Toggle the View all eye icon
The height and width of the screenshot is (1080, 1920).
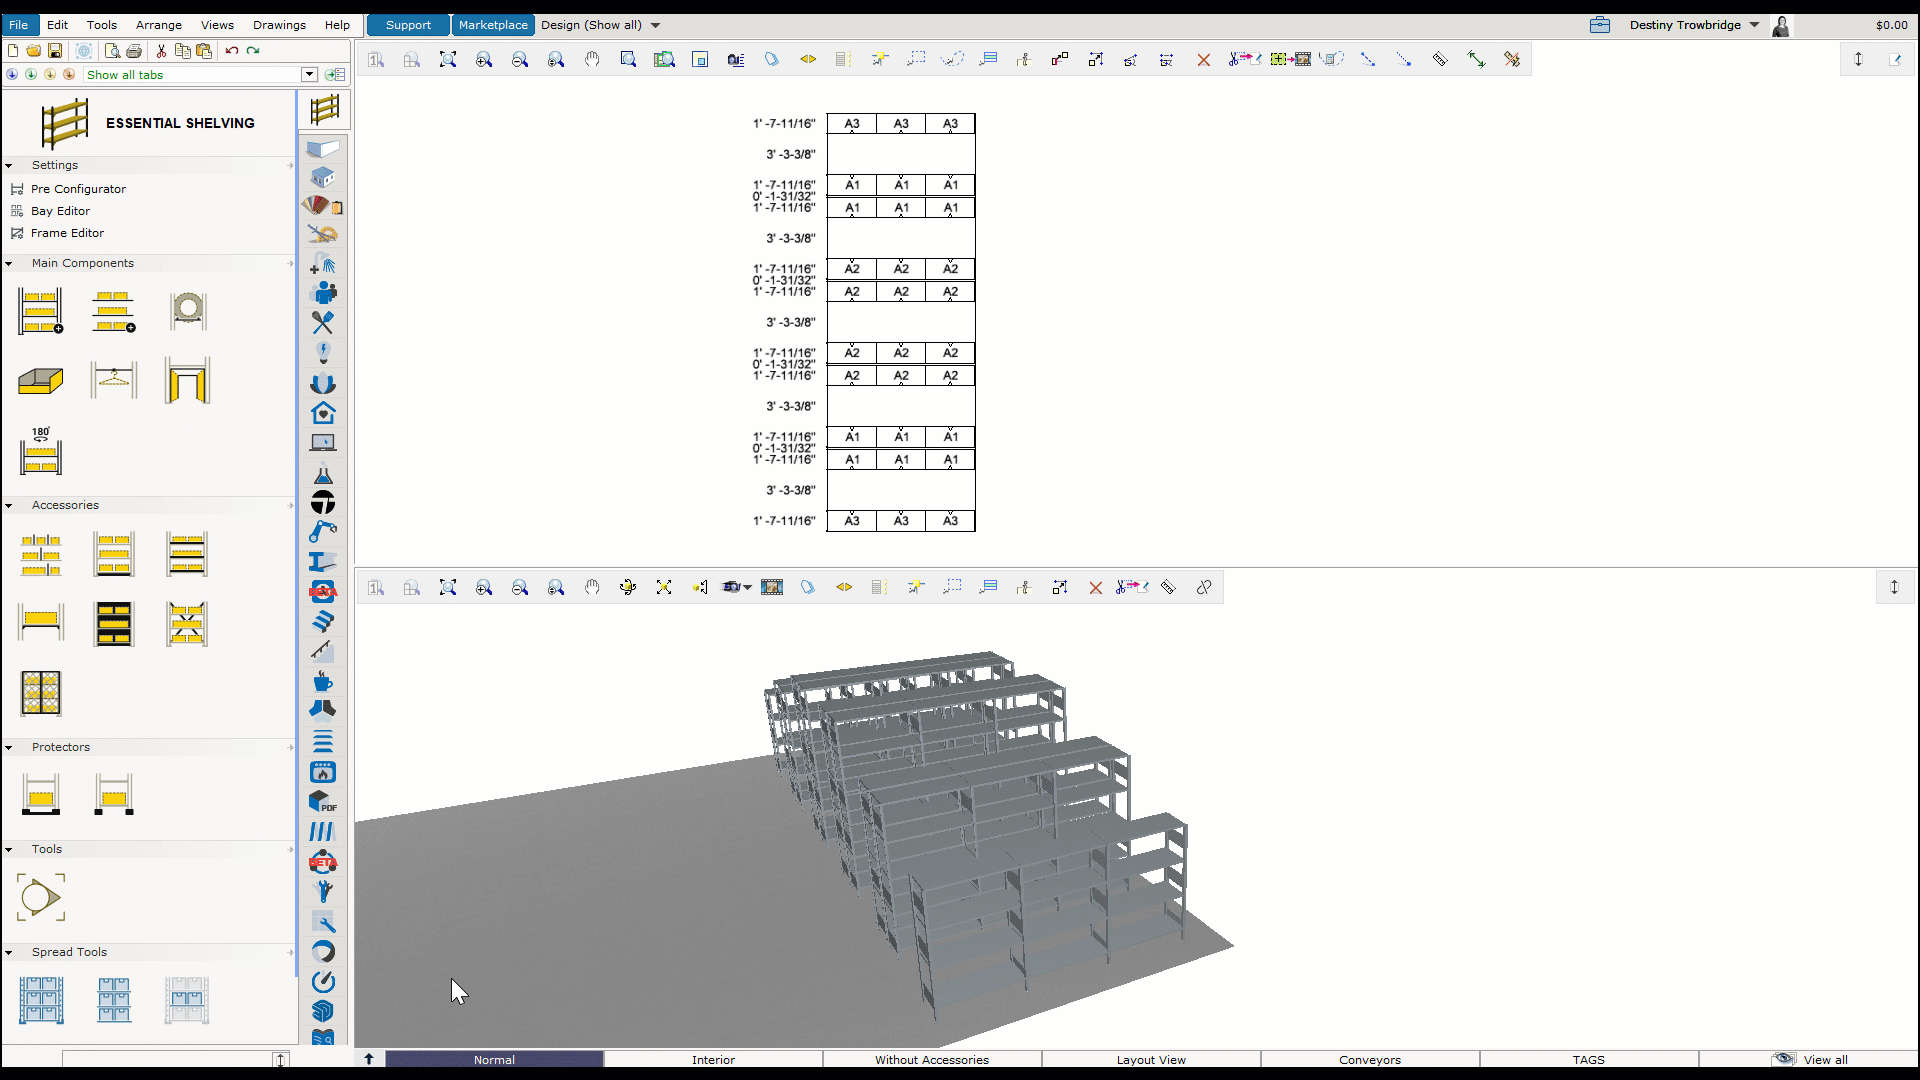pos(1783,1059)
